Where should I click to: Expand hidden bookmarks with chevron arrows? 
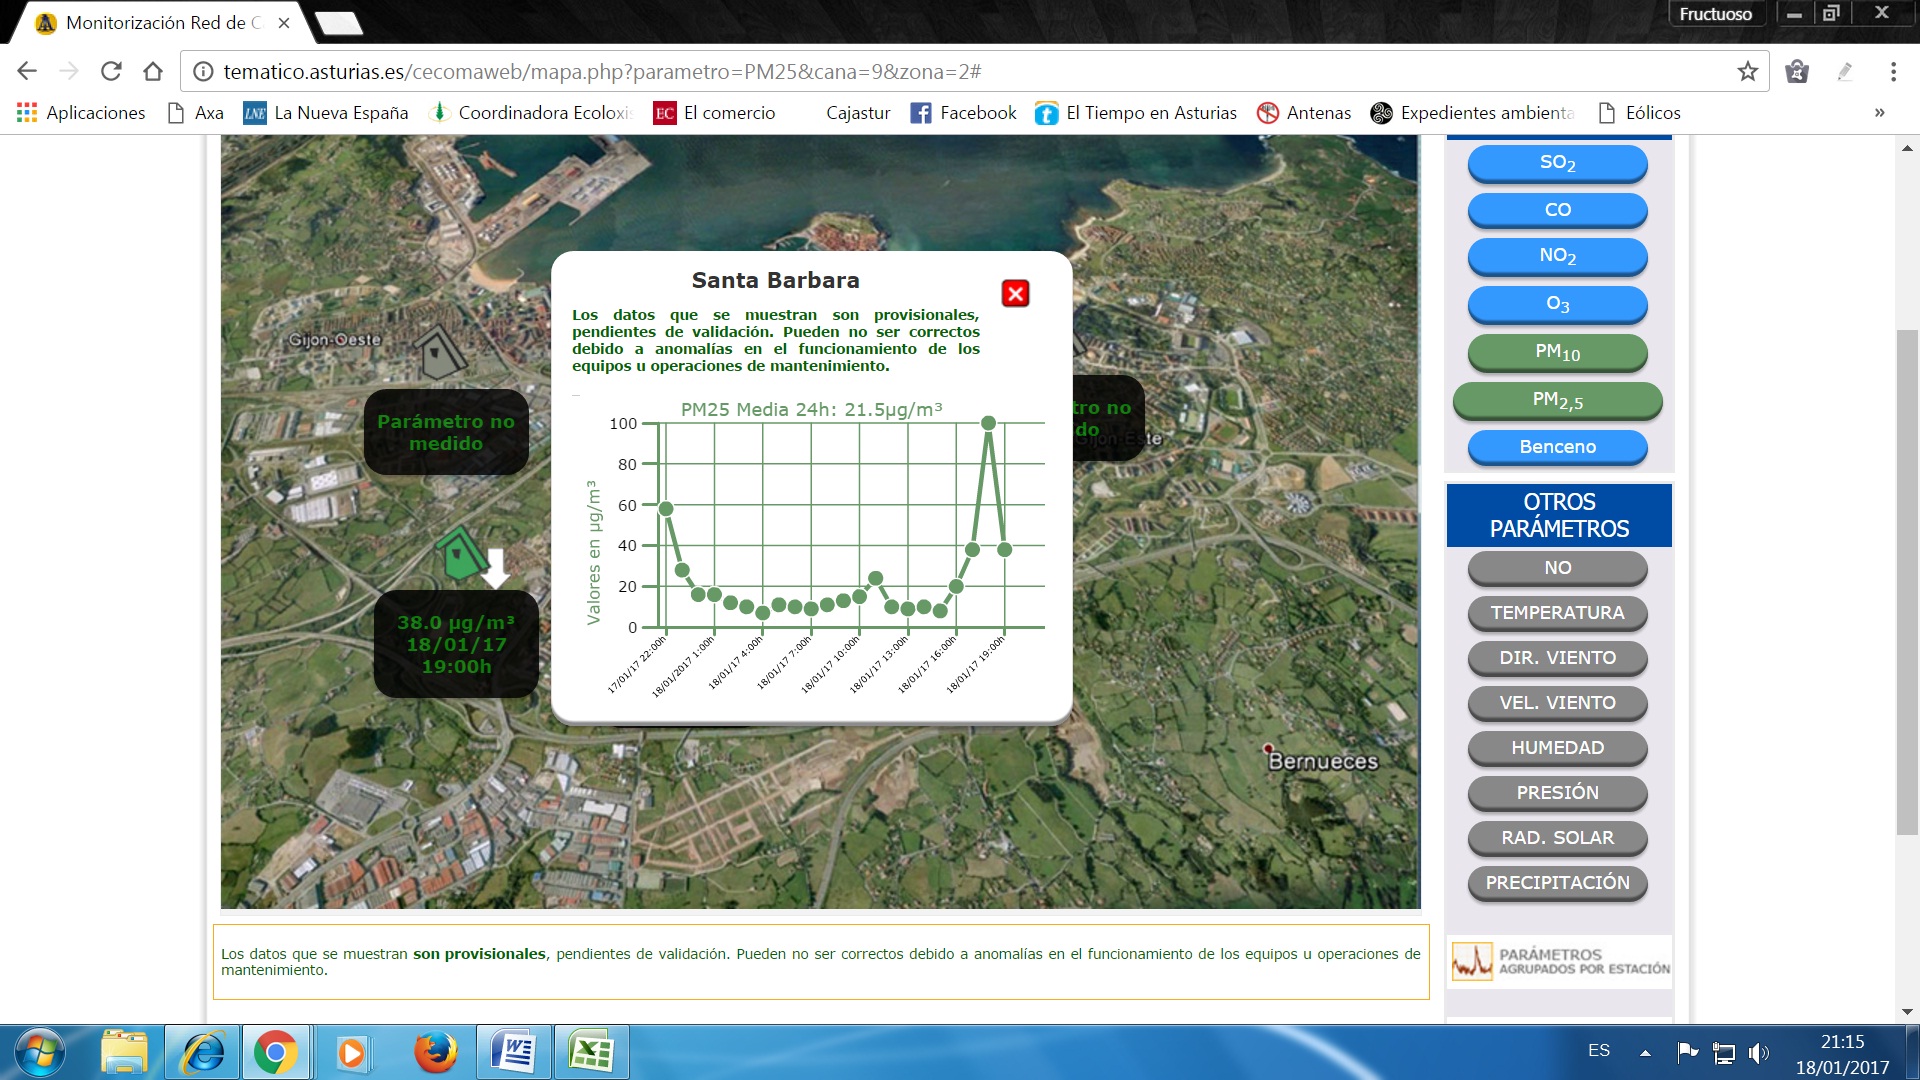pyautogui.click(x=1879, y=113)
